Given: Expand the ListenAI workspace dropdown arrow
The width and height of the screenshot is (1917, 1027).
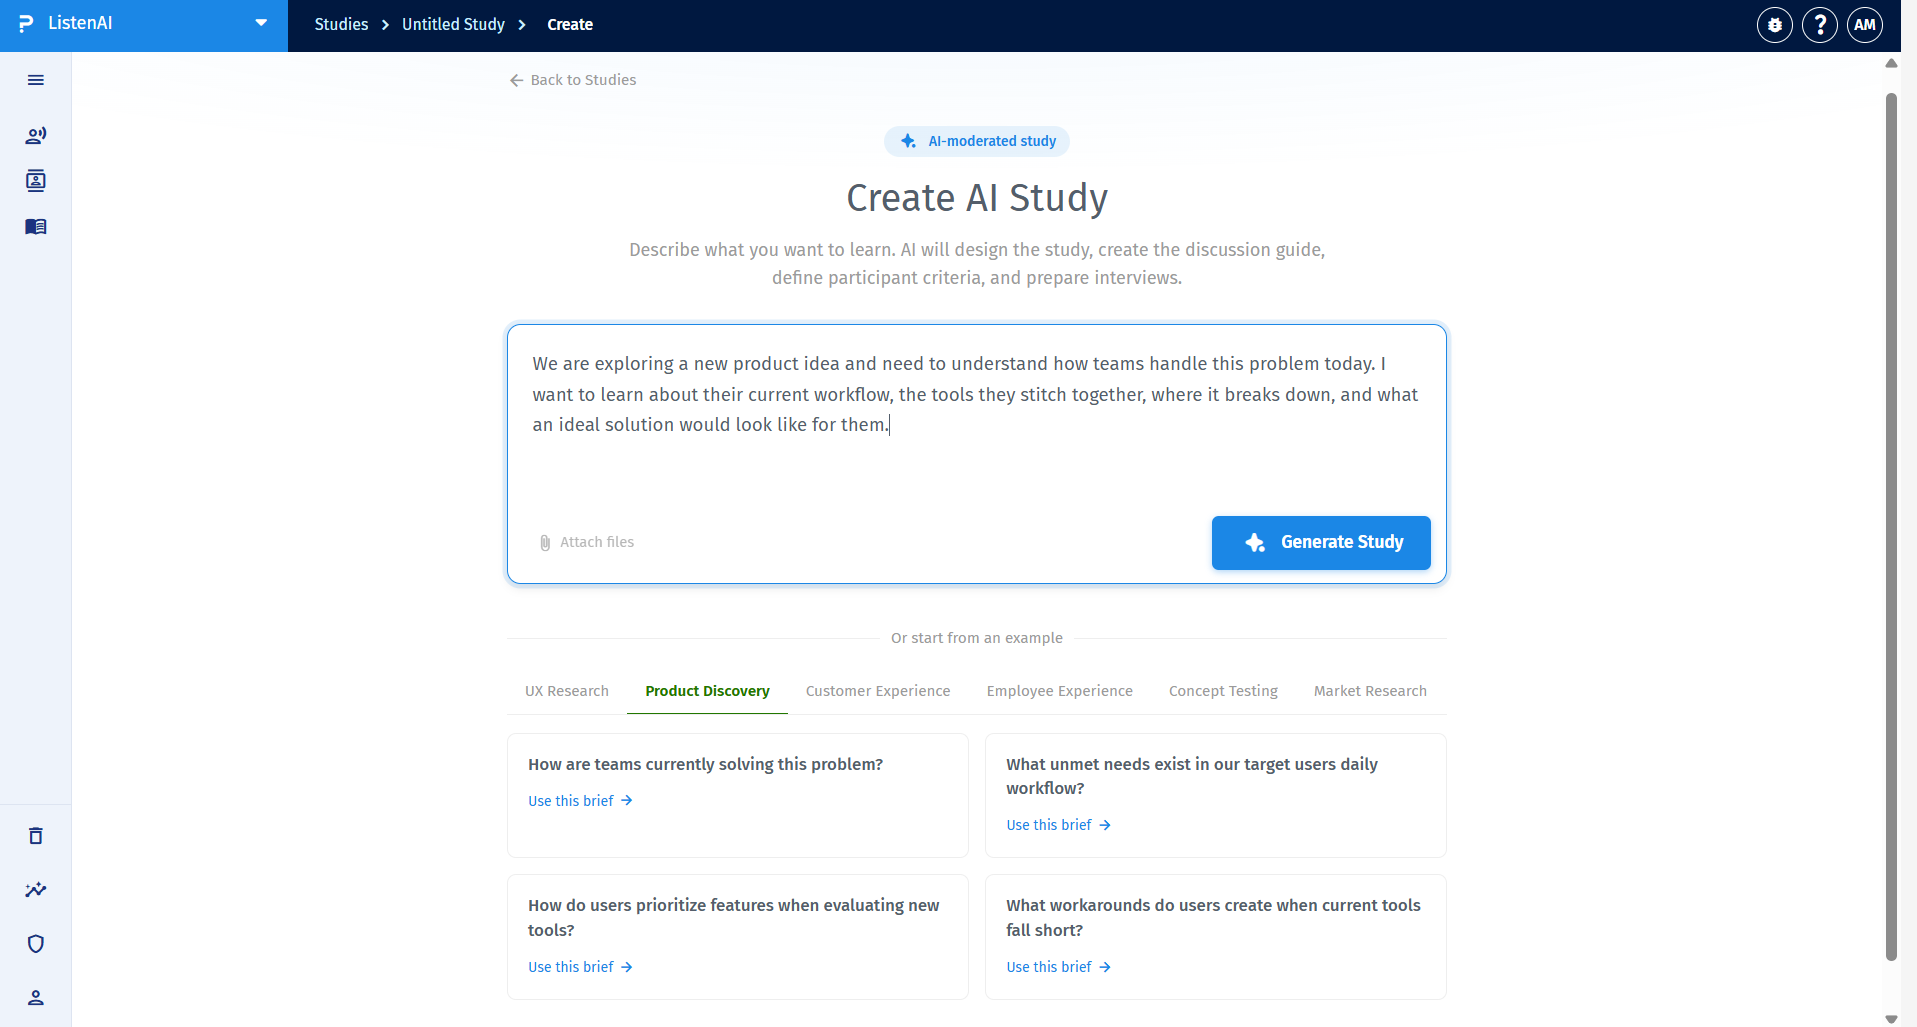Looking at the screenshot, I should (261, 23).
